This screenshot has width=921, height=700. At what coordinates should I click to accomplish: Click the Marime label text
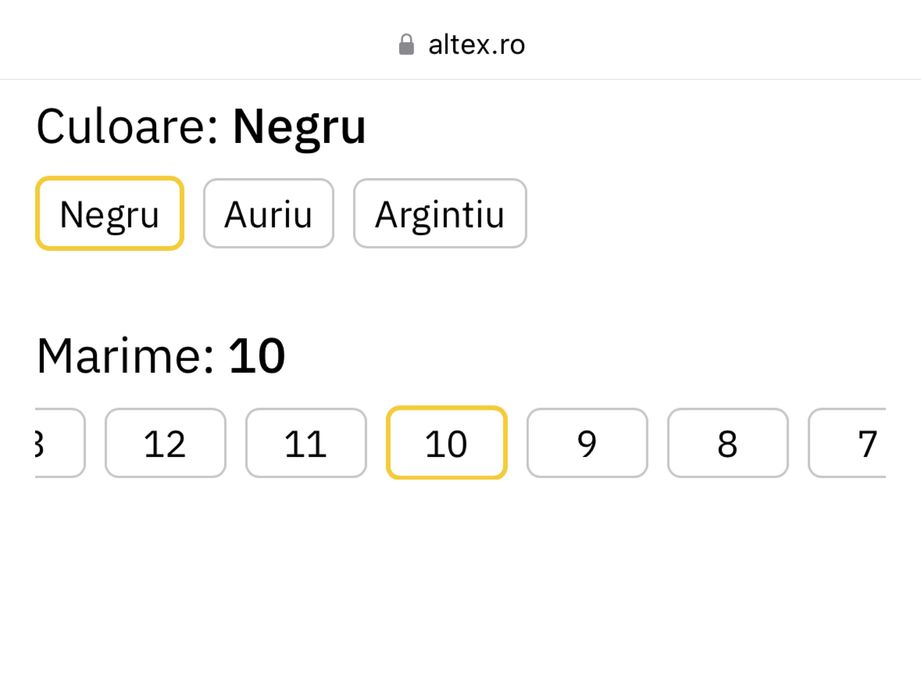125,356
